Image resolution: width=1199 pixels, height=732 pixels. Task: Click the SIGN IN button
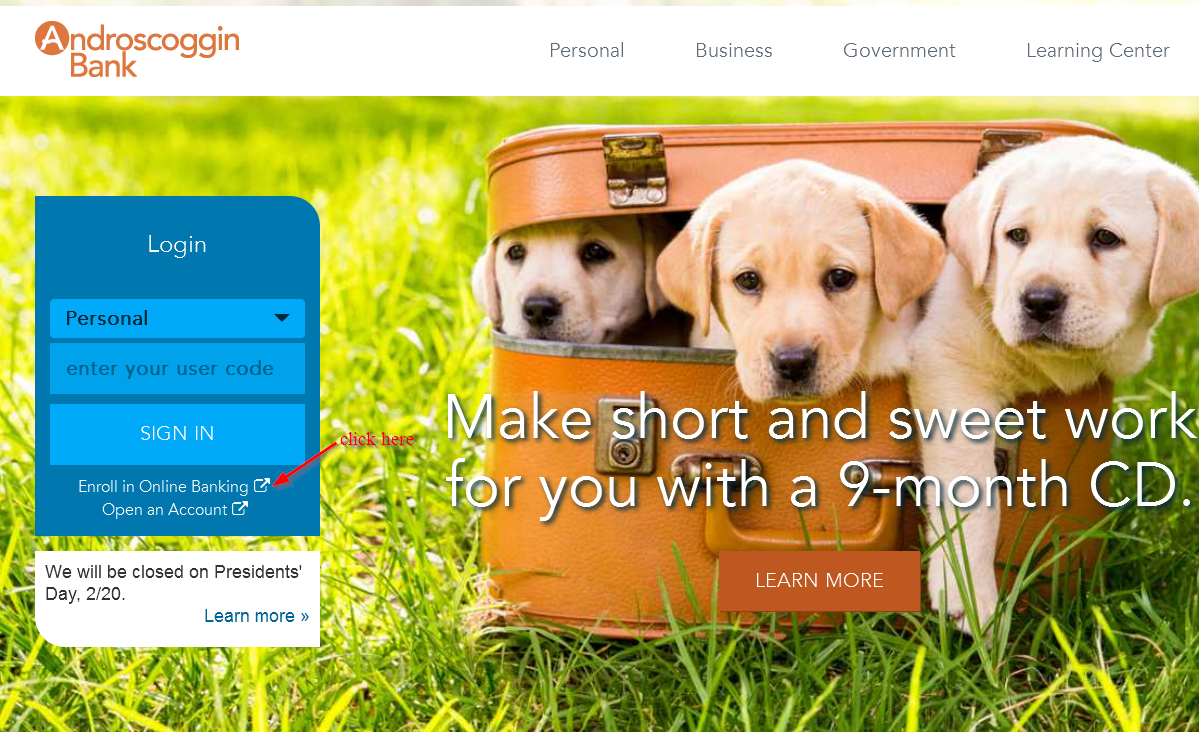tap(177, 434)
